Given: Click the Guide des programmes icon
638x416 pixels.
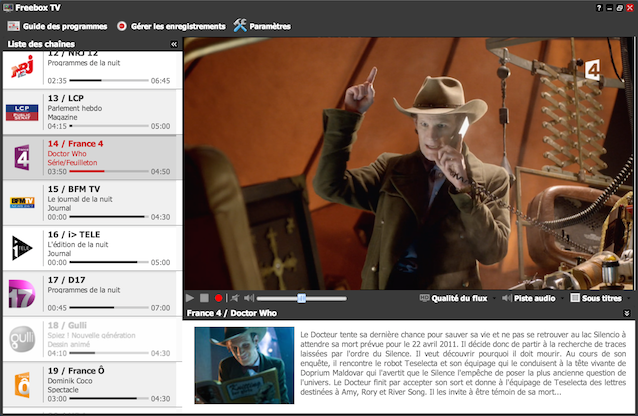Looking at the screenshot, I should (13, 26).
